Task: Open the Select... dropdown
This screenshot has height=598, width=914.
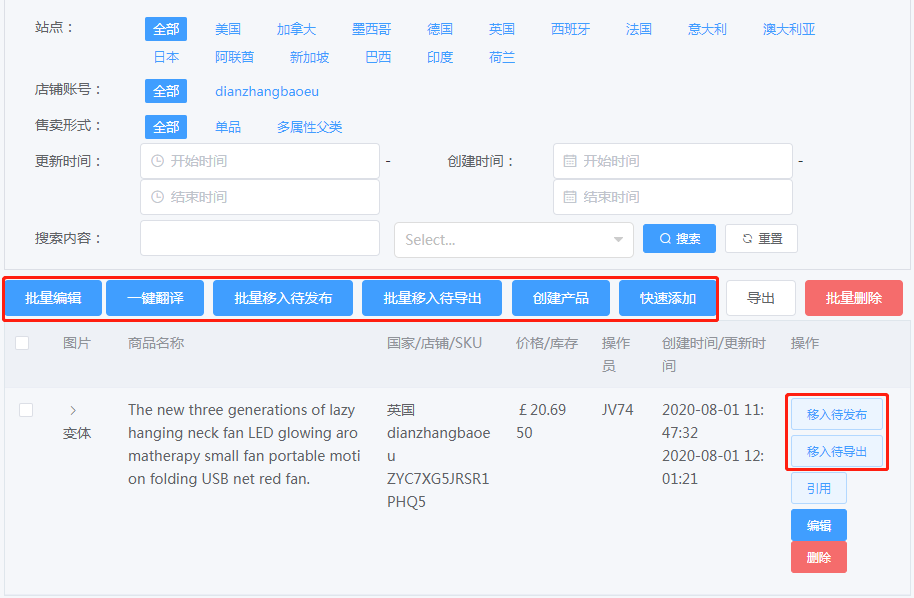Action: (514, 240)
